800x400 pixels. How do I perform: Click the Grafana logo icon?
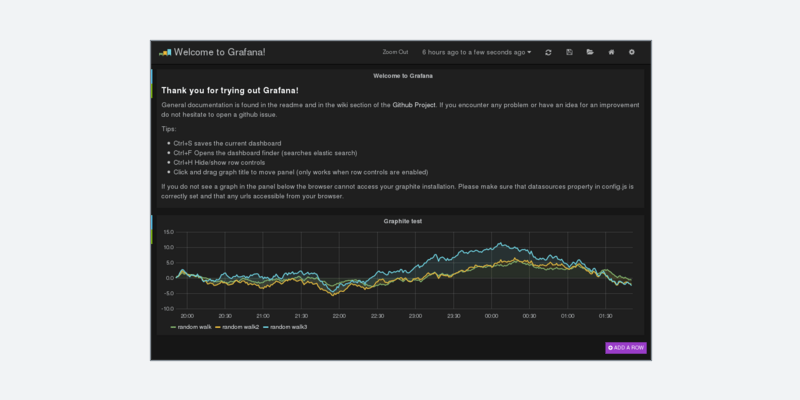(x=165, y=52)
